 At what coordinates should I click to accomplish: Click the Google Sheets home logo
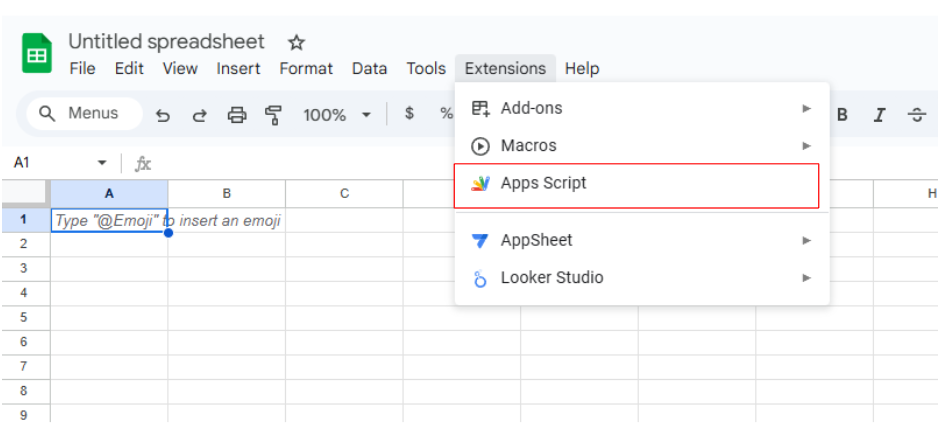pos(37,54)
